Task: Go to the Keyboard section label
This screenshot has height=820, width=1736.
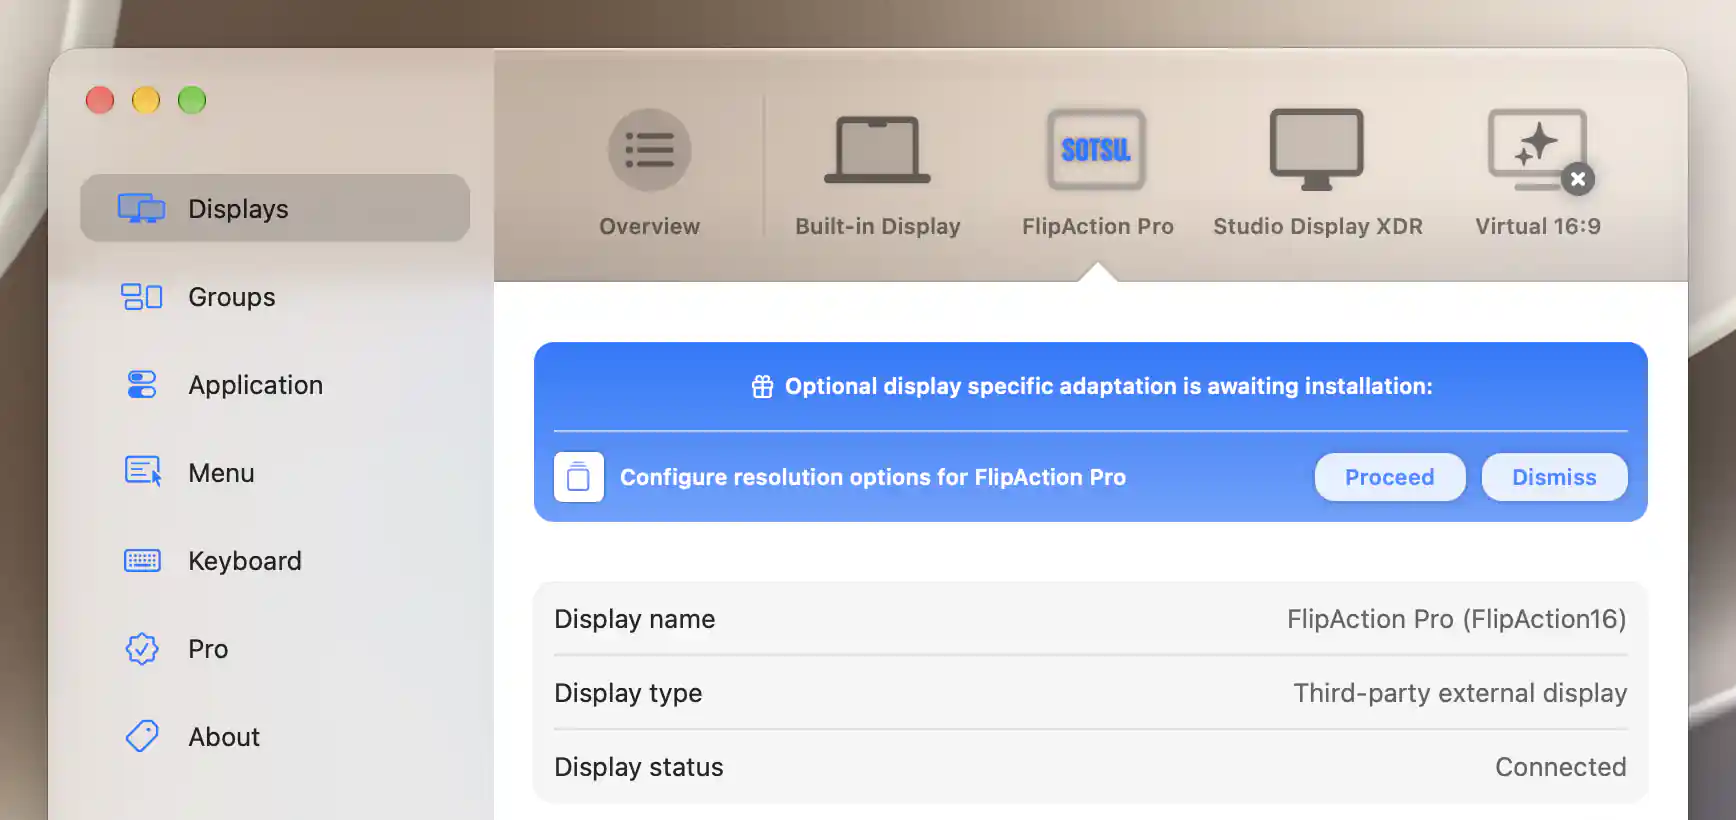Action: click(x=245, y=561)
